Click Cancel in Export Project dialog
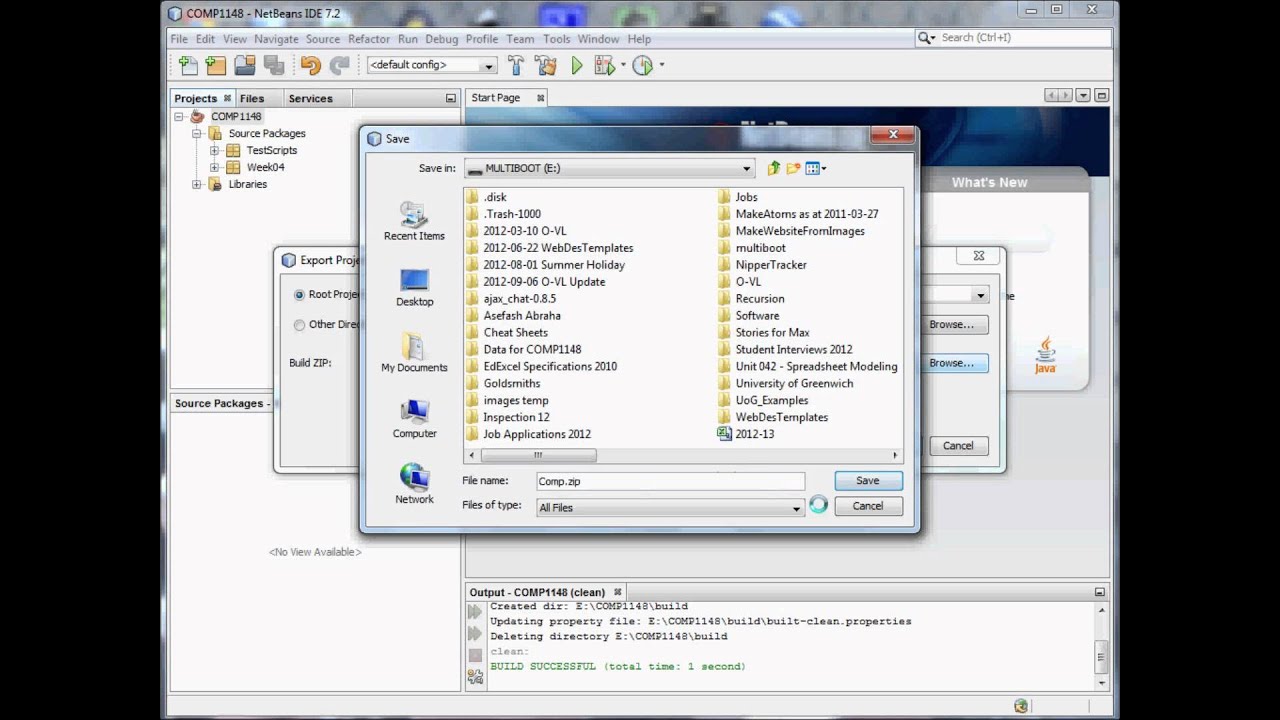The height and width of the screenshot is (720, 1280). (x=958, y=446)
